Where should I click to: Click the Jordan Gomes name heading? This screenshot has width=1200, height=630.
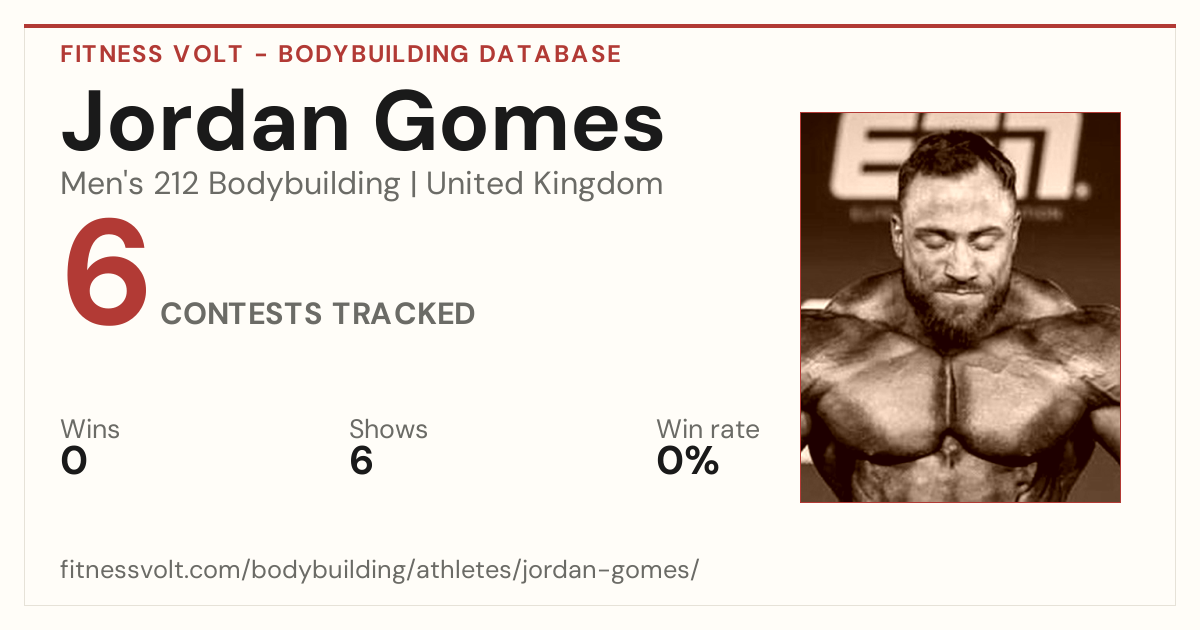(x=362, y=122)
